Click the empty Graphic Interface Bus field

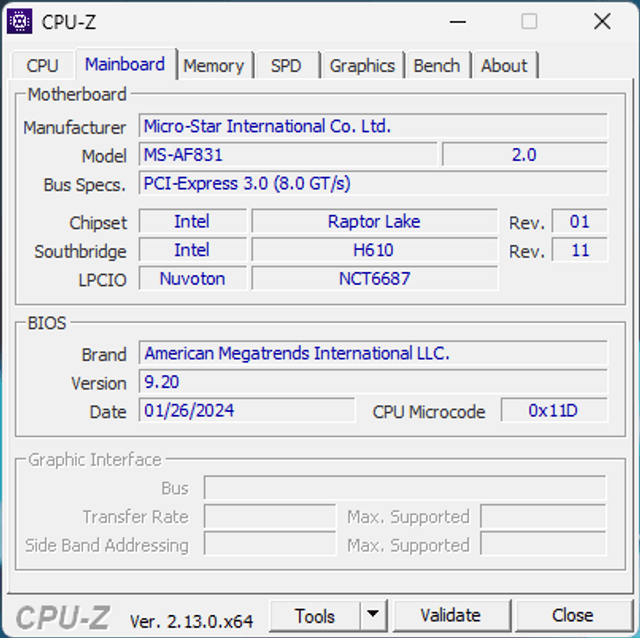click(x=405, y=488)
